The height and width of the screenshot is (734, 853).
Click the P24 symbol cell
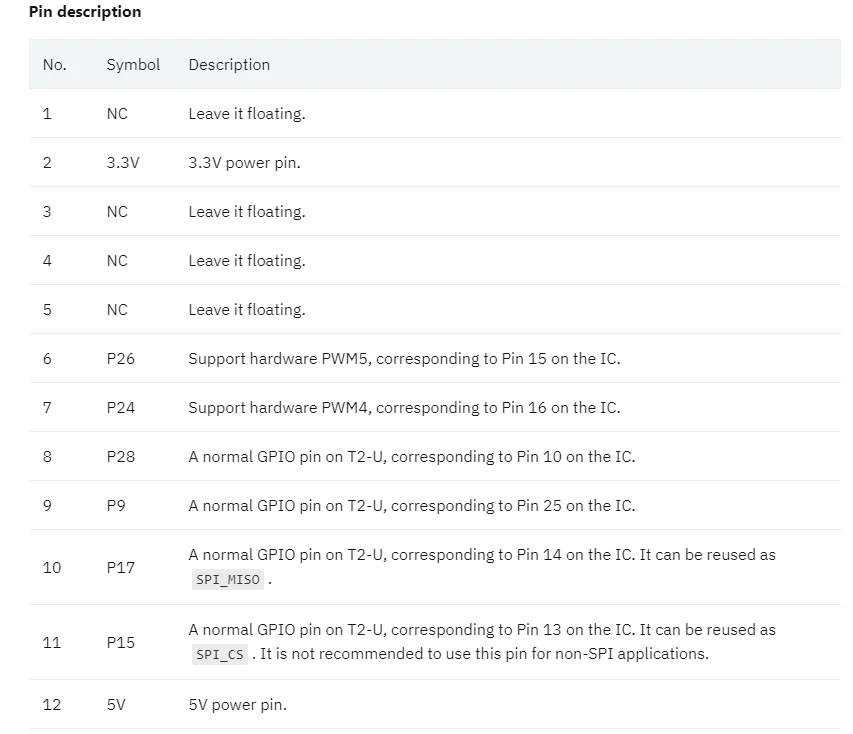(121, 408)
